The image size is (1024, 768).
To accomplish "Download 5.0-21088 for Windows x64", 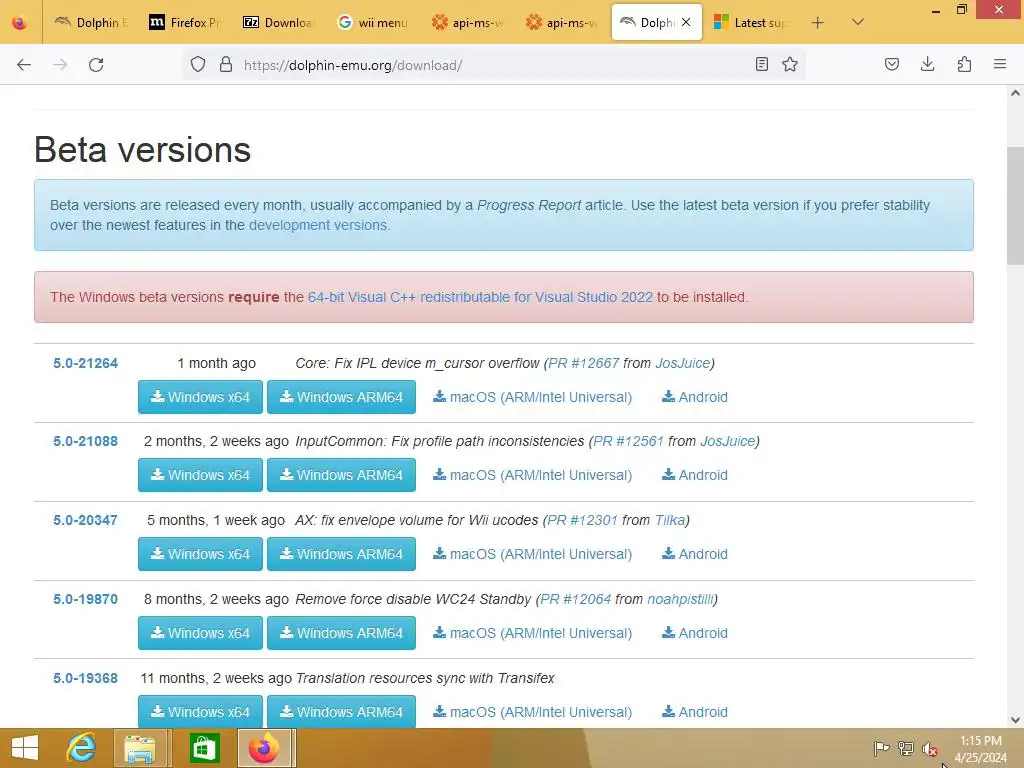I will [200, 475].
